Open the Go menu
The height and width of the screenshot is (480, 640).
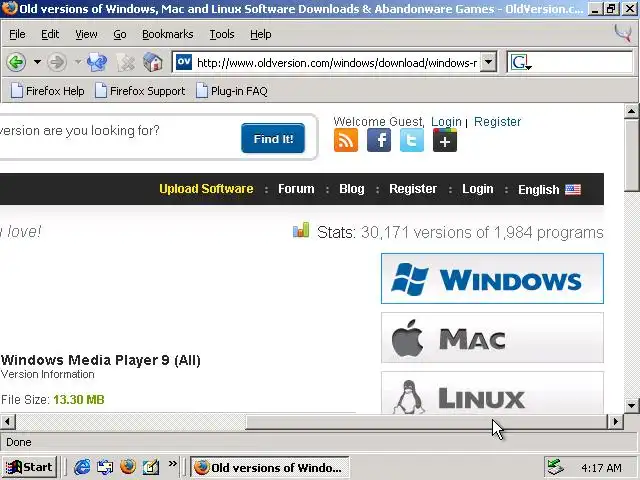tap(120, 34)
